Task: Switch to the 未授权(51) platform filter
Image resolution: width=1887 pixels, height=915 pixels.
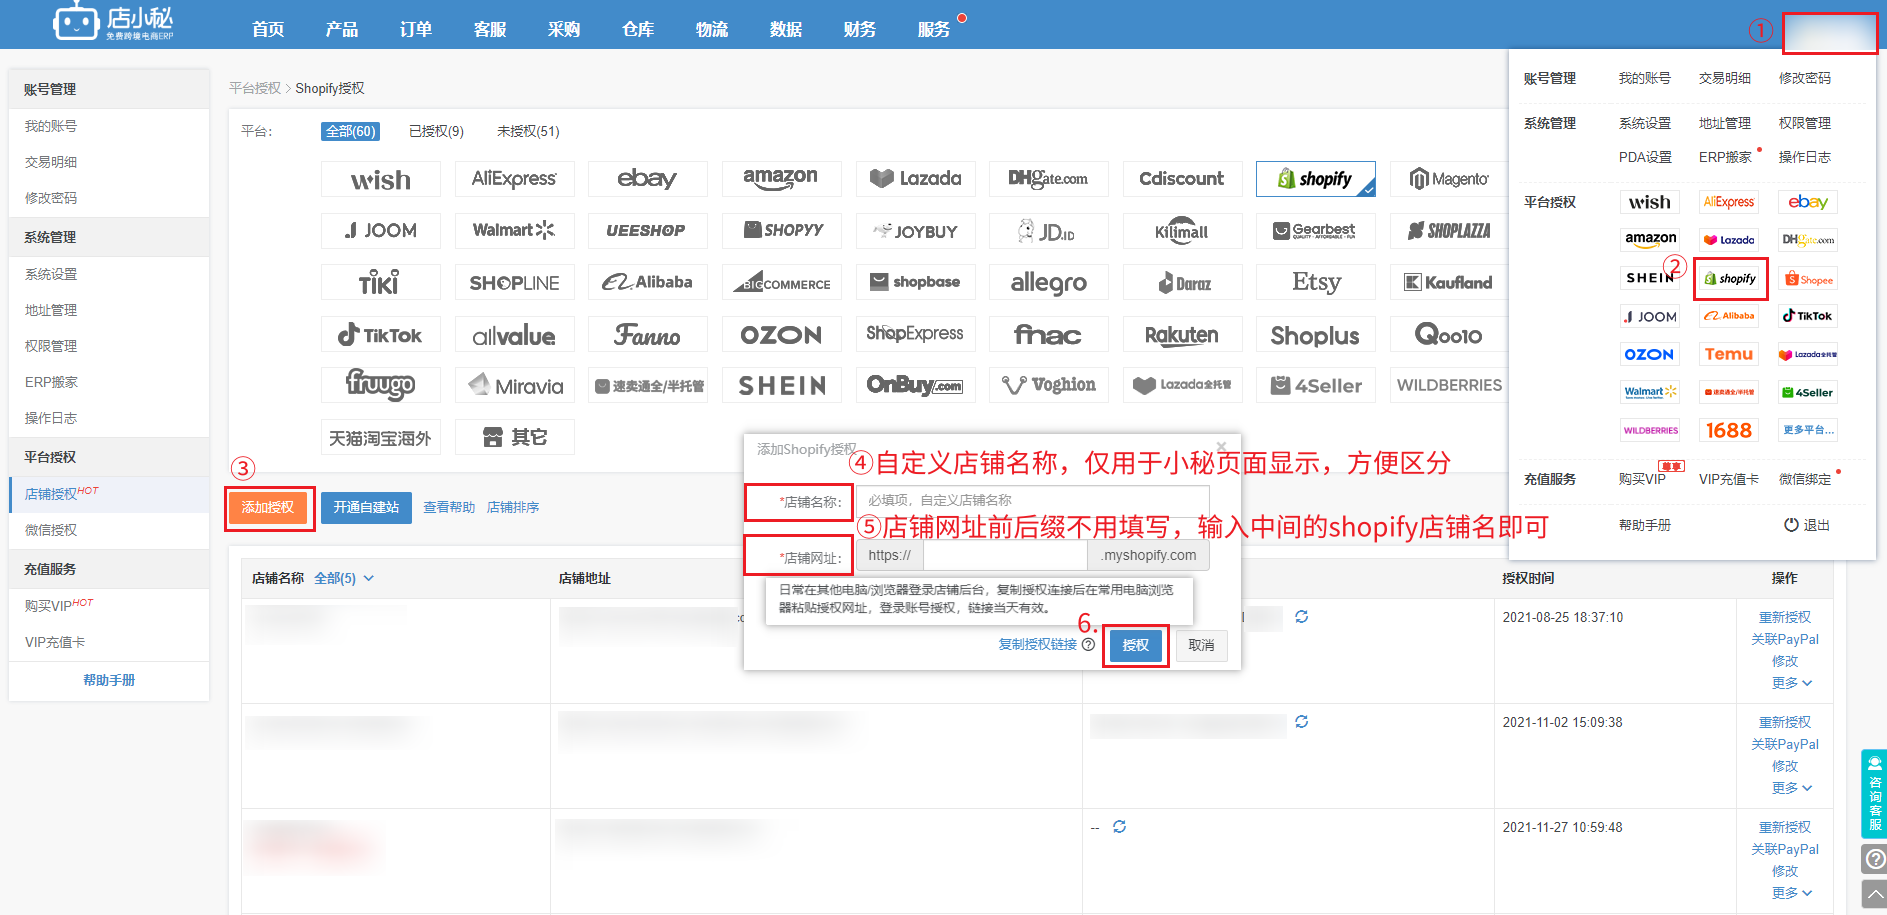Action: (528, 131)
